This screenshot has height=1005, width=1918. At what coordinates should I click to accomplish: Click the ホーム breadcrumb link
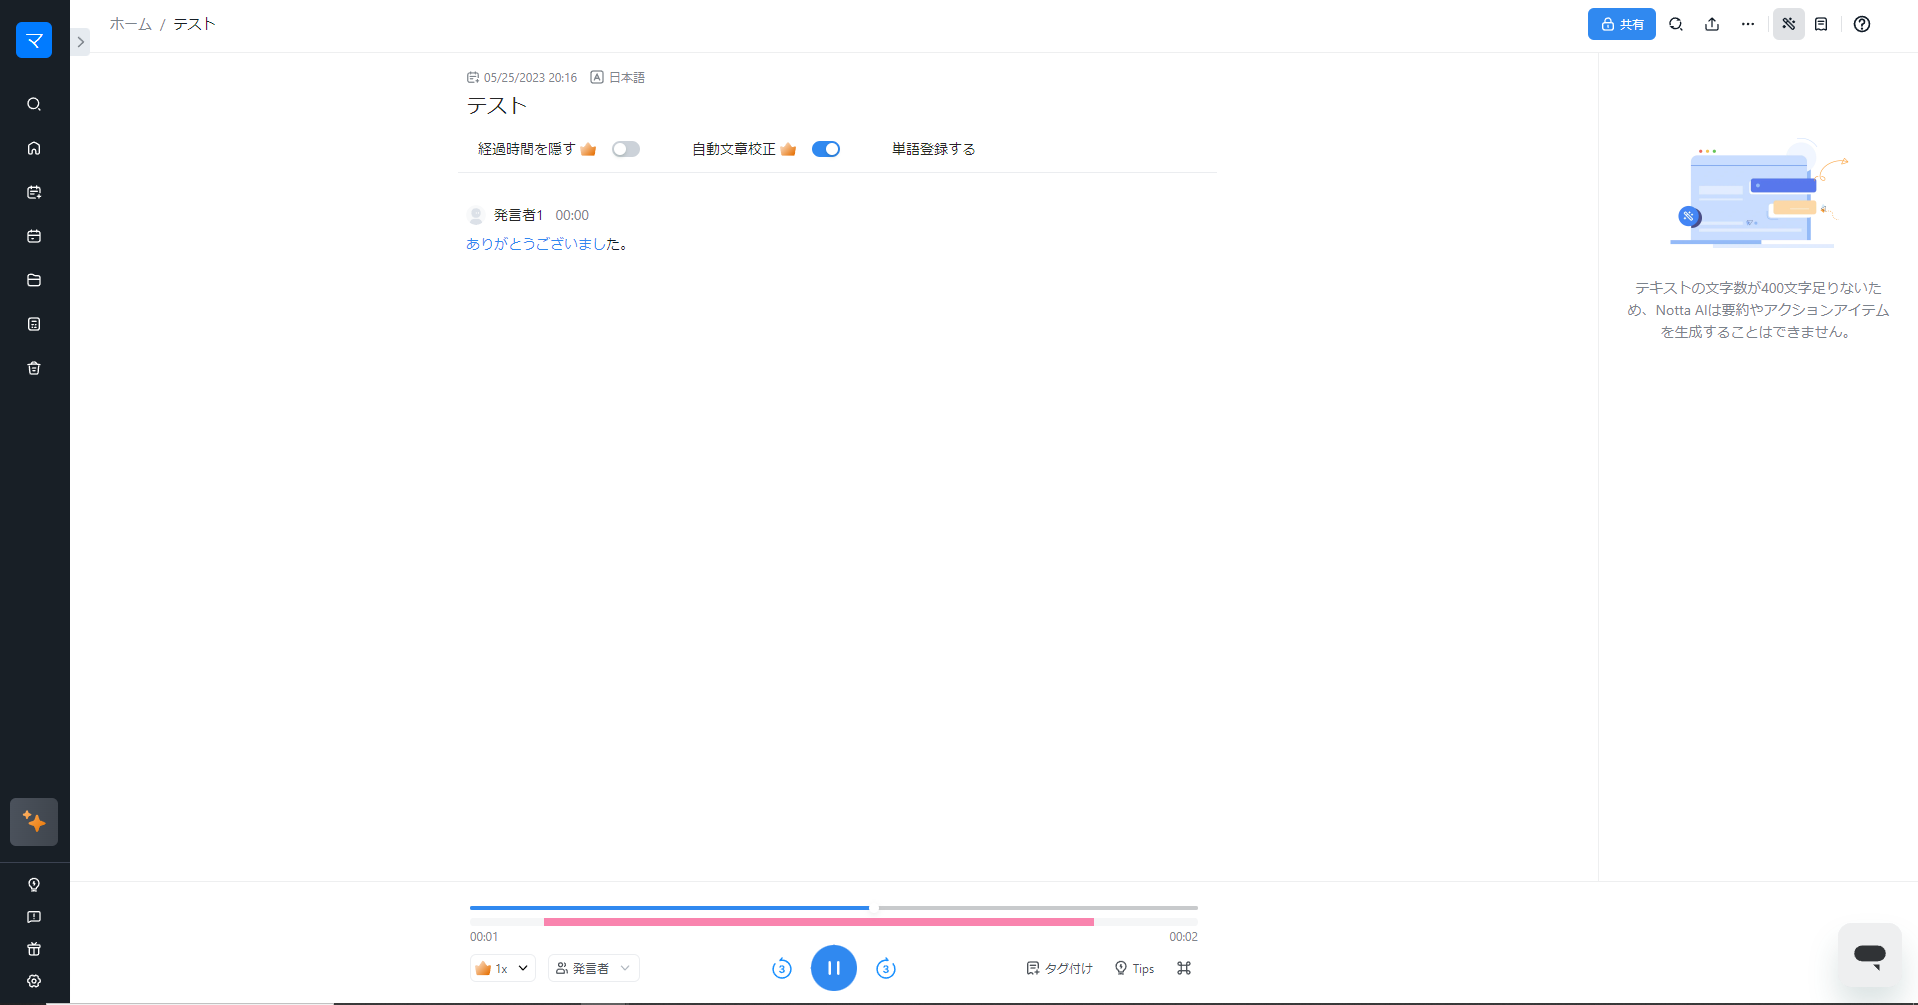[x=131, y=24]
